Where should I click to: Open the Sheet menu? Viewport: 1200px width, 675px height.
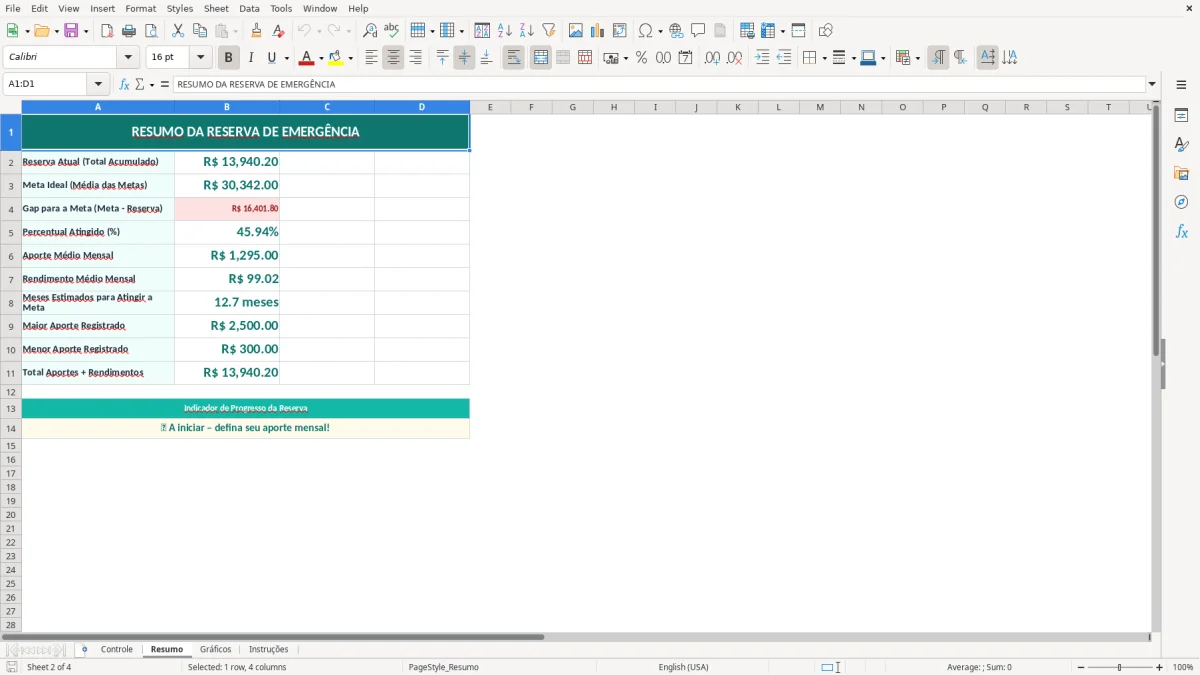[x=216, y=8]
